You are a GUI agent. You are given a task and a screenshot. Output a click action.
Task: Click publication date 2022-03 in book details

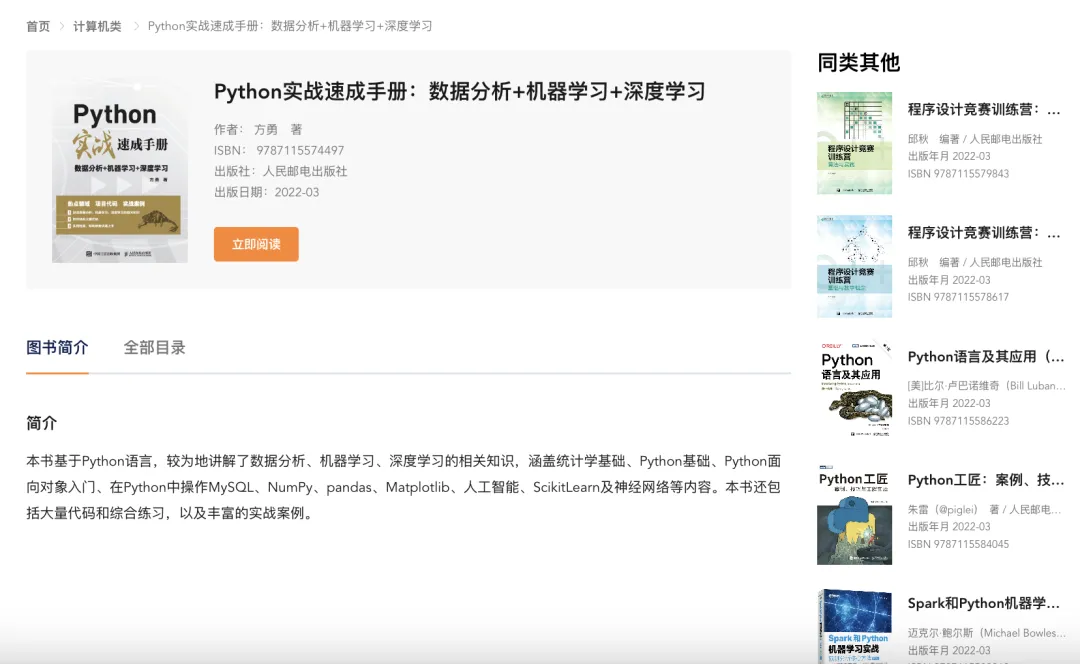click(x=267, y=192)
